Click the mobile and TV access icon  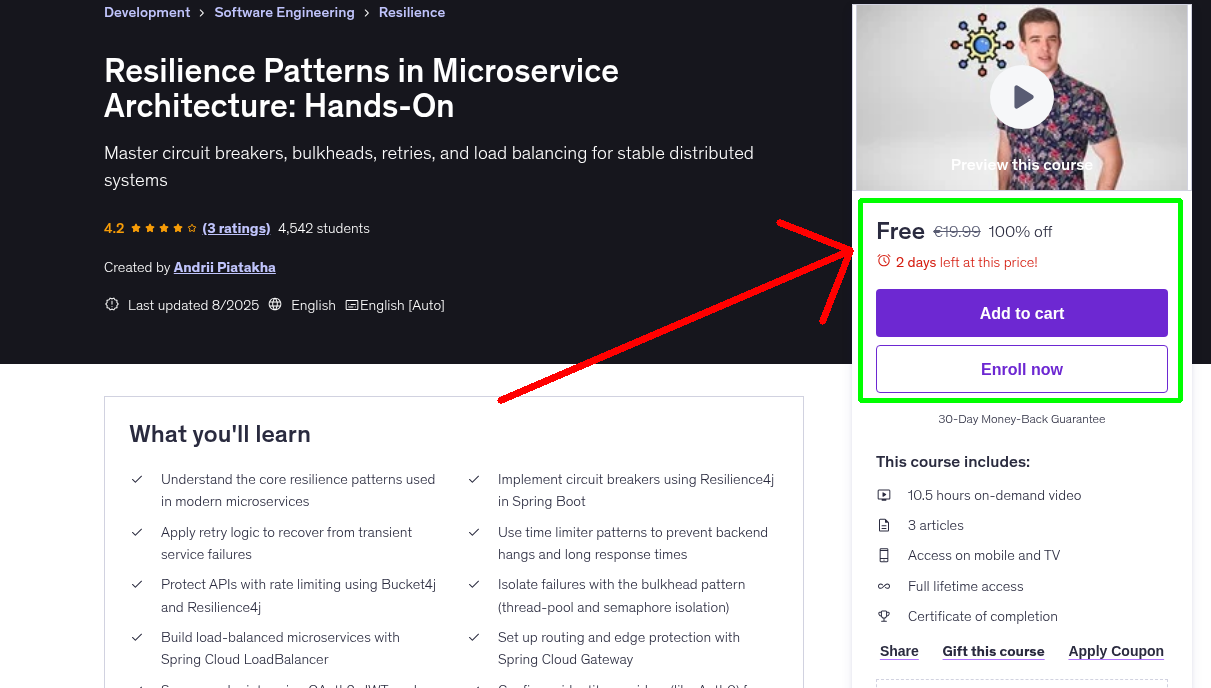884,555
